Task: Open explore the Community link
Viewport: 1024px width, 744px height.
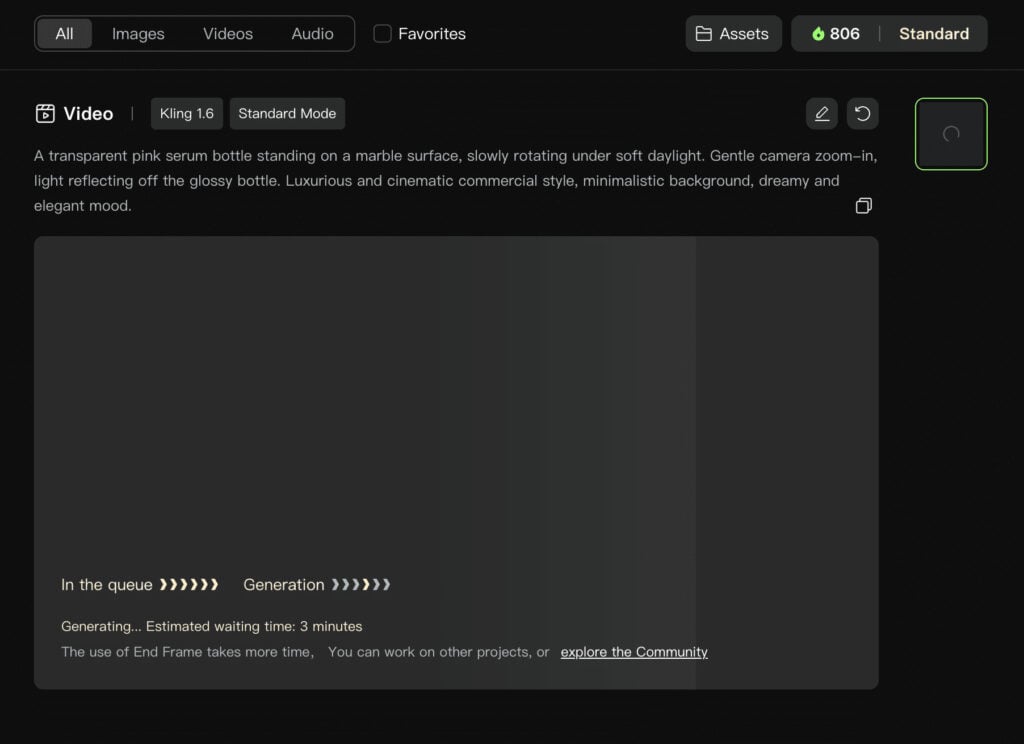Action: click(633, 652)
